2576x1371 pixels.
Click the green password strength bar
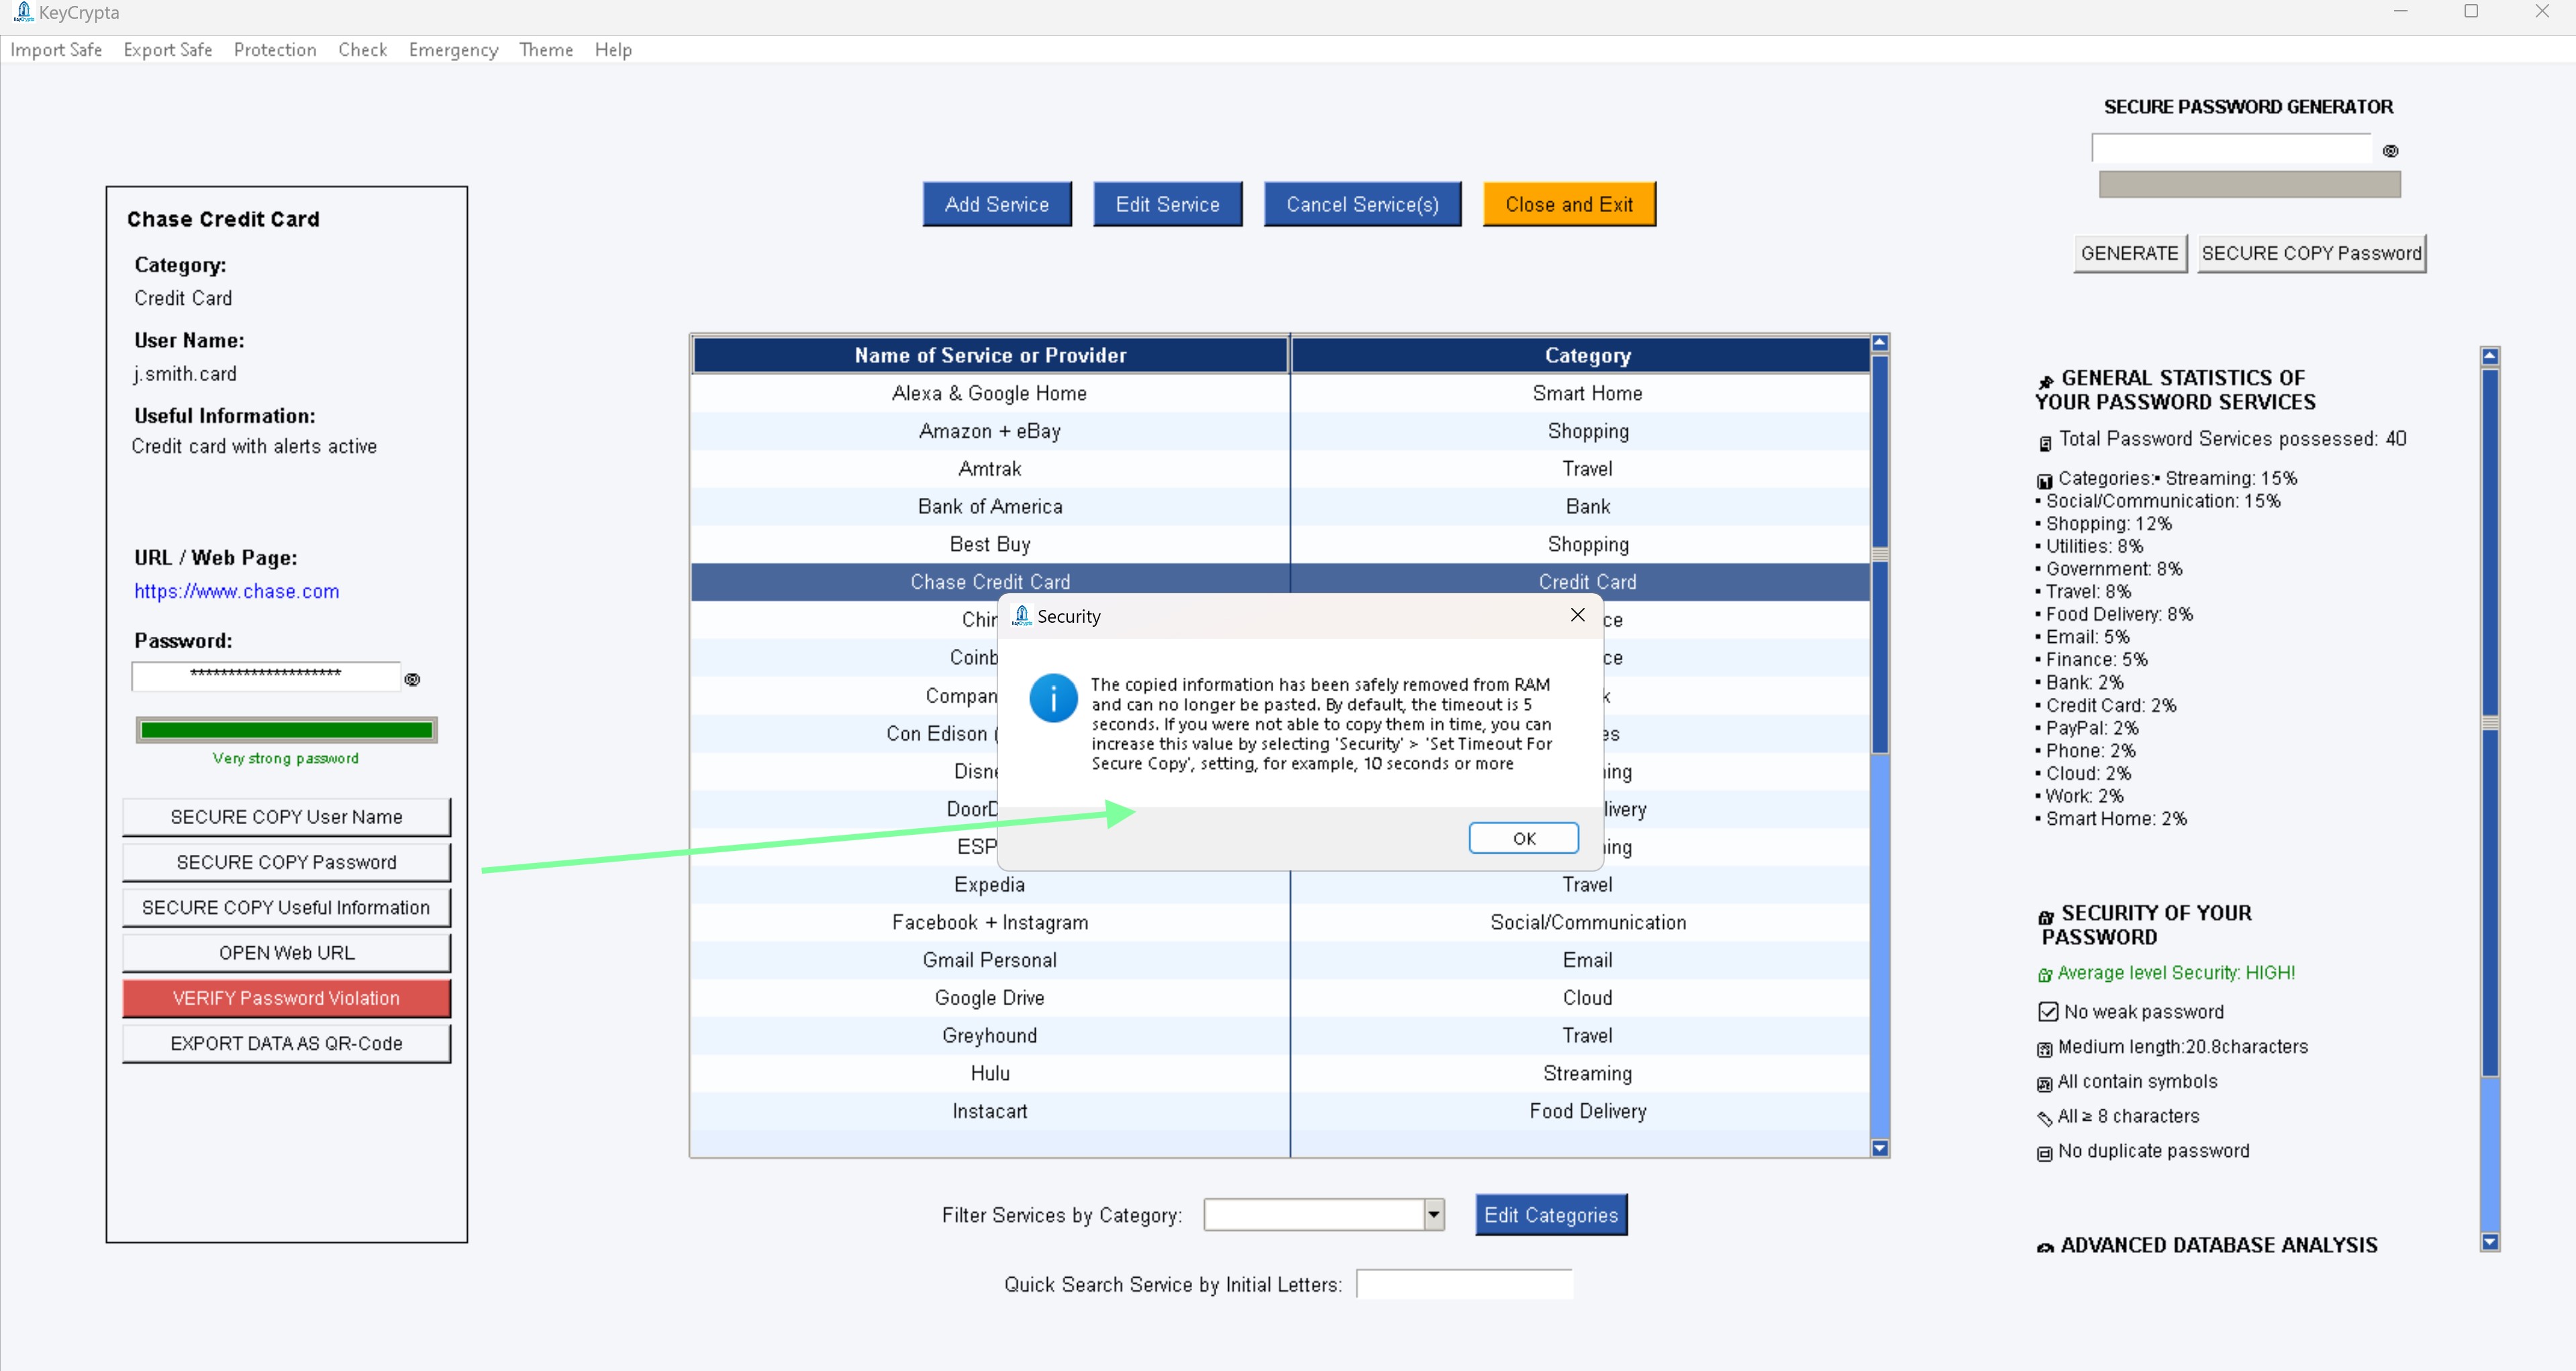(x=286, y=729)
